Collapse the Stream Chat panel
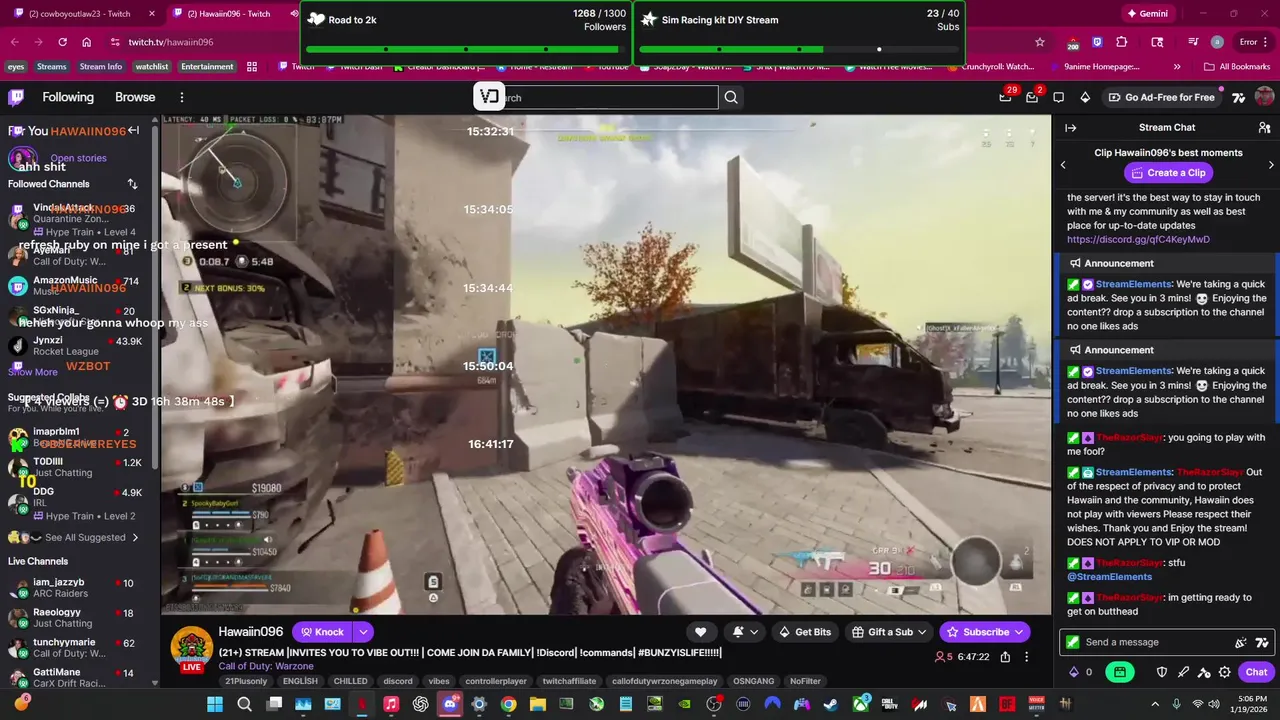Viewport: 1280px width, 720px height. pyautogui.click(x=1070, y=128)
